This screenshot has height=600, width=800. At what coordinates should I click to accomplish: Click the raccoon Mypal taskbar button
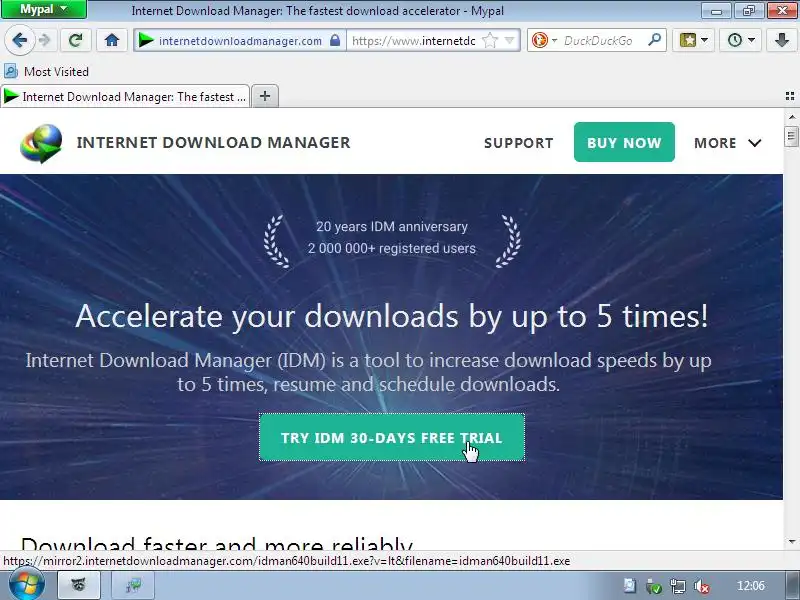pyautogui.click(x=79, y=585)
